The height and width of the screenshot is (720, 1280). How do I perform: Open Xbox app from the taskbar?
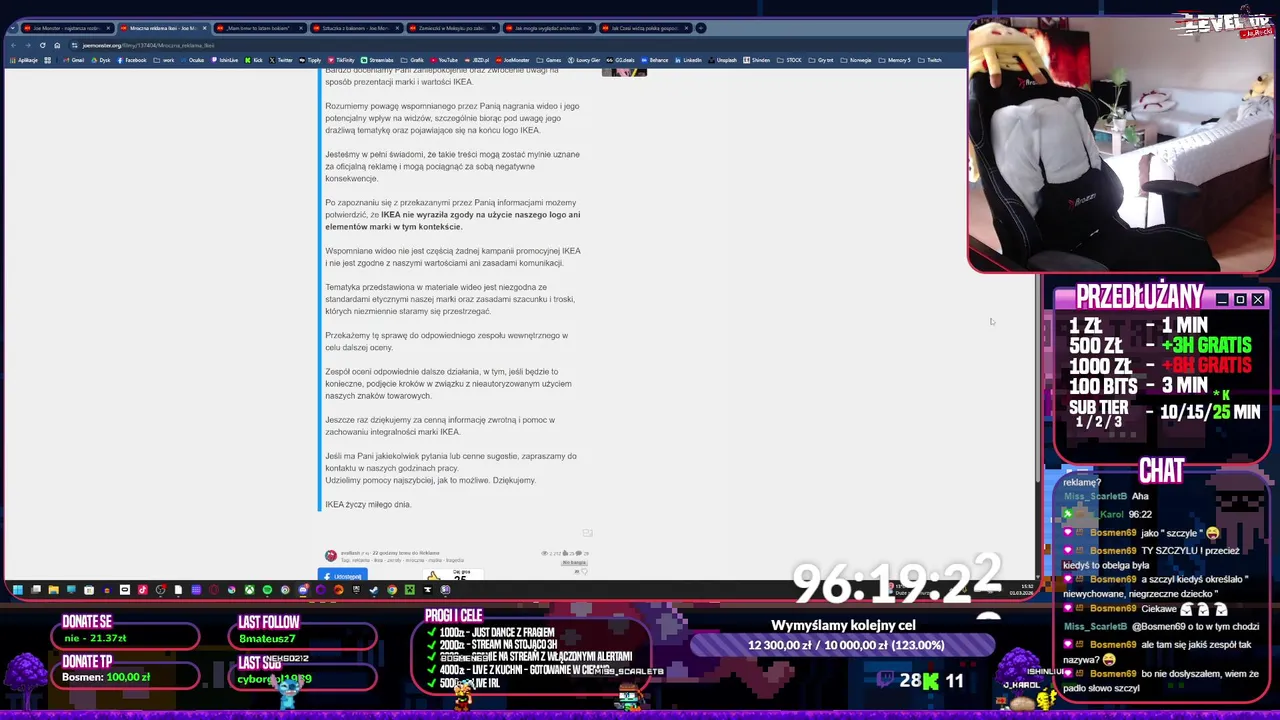click(x=249, y=590)
